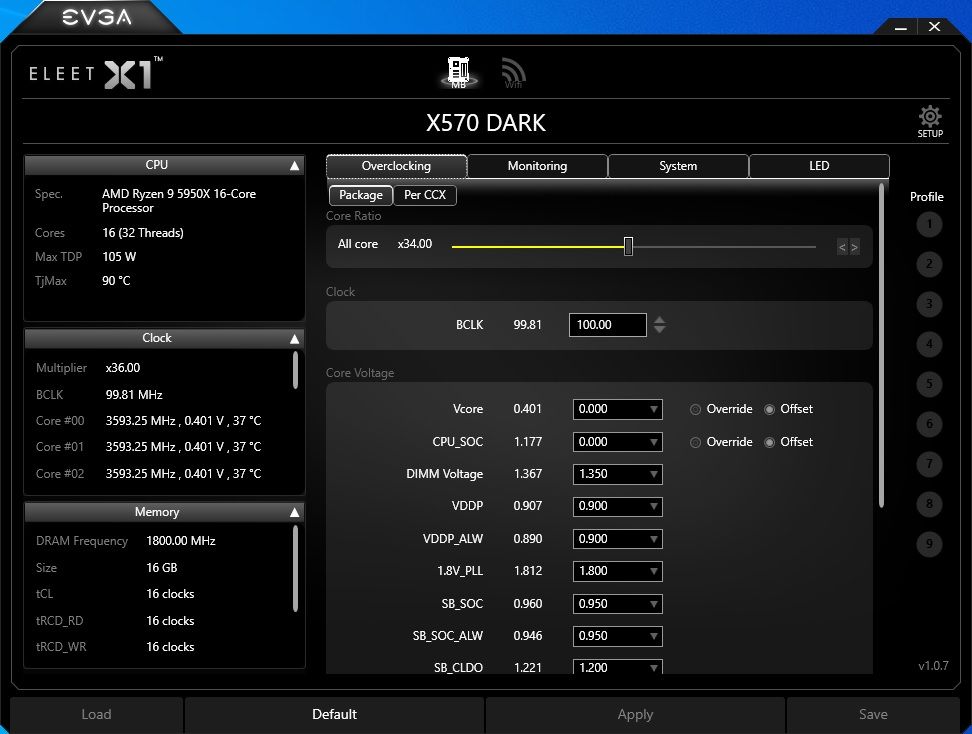Select the Per CCX sub-tab
Viewport: 972px width, 734px height.
(425, 195)
